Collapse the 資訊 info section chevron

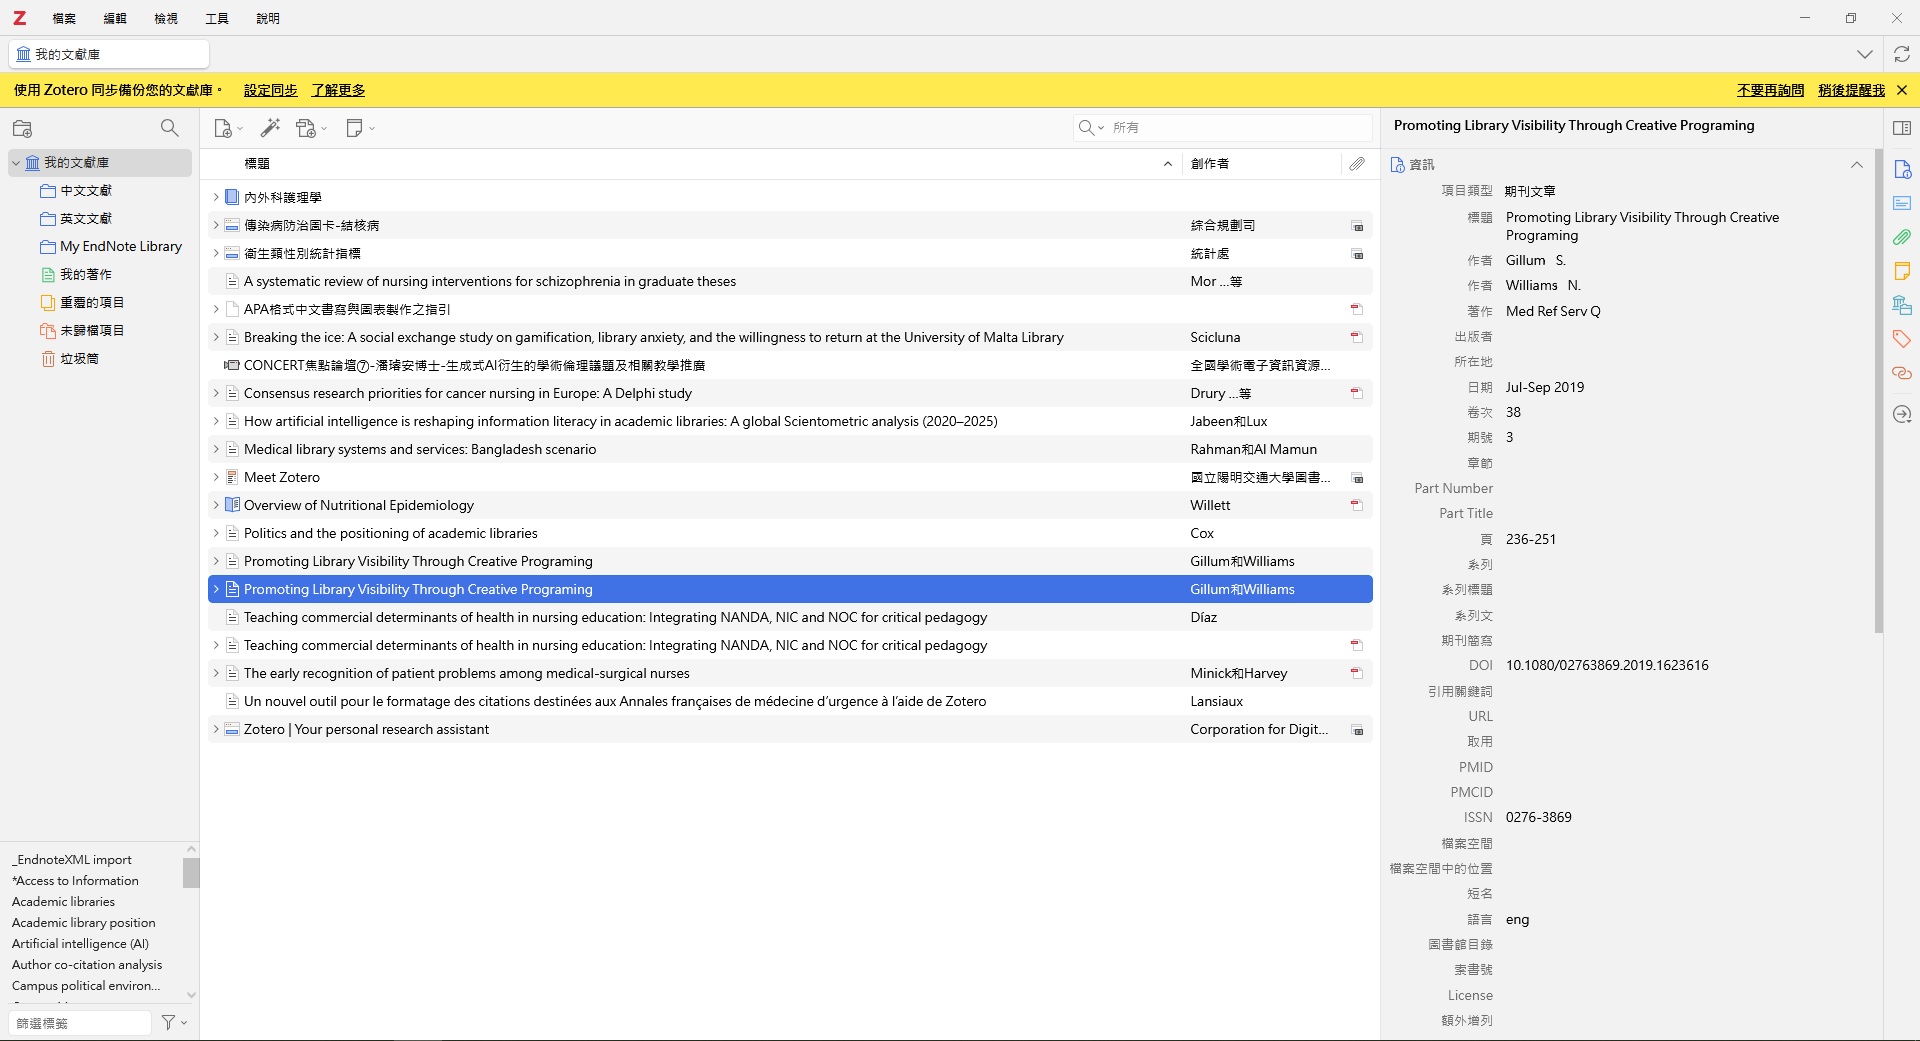point(1856,164)
